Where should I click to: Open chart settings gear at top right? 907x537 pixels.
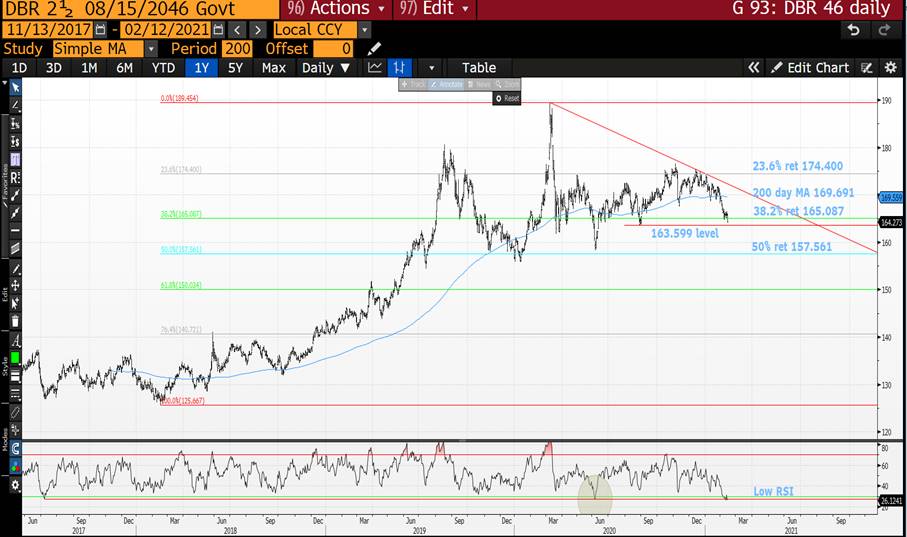tap(890, 67)
